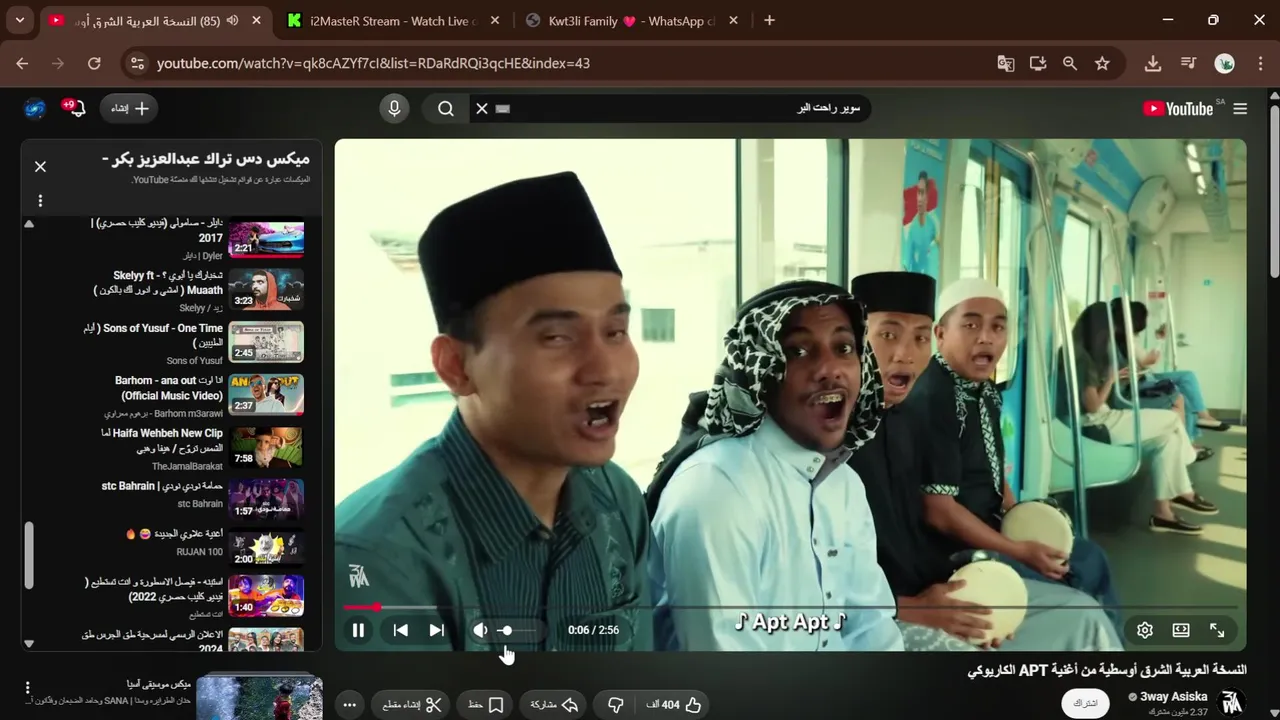
Task: Open the YouTube account avatar menu
Action: point(35,108)
